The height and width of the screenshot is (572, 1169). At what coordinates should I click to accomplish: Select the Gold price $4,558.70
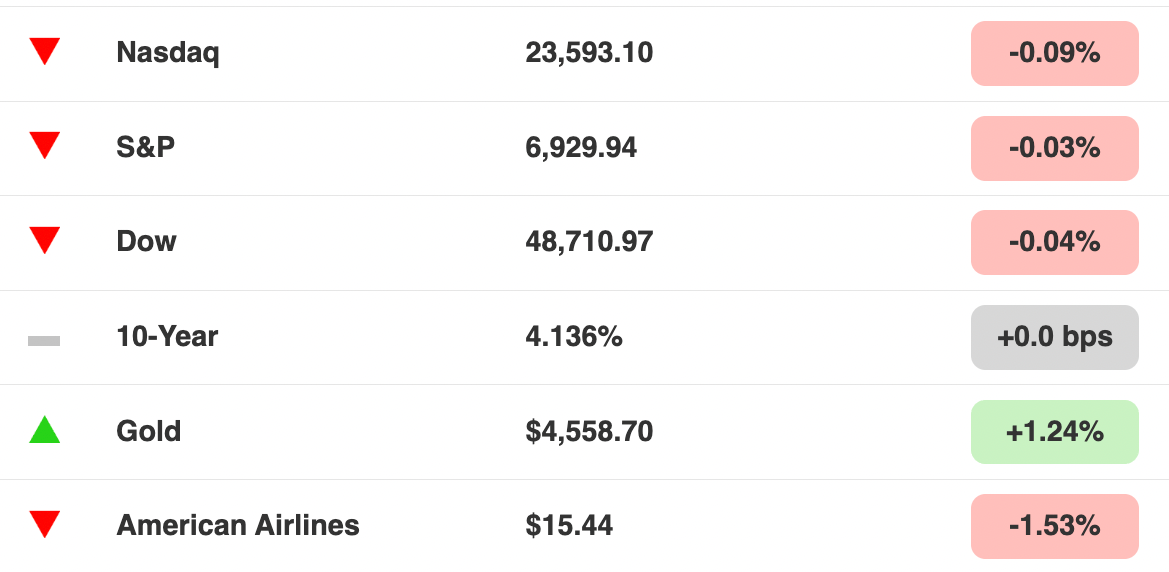point(589,431)
